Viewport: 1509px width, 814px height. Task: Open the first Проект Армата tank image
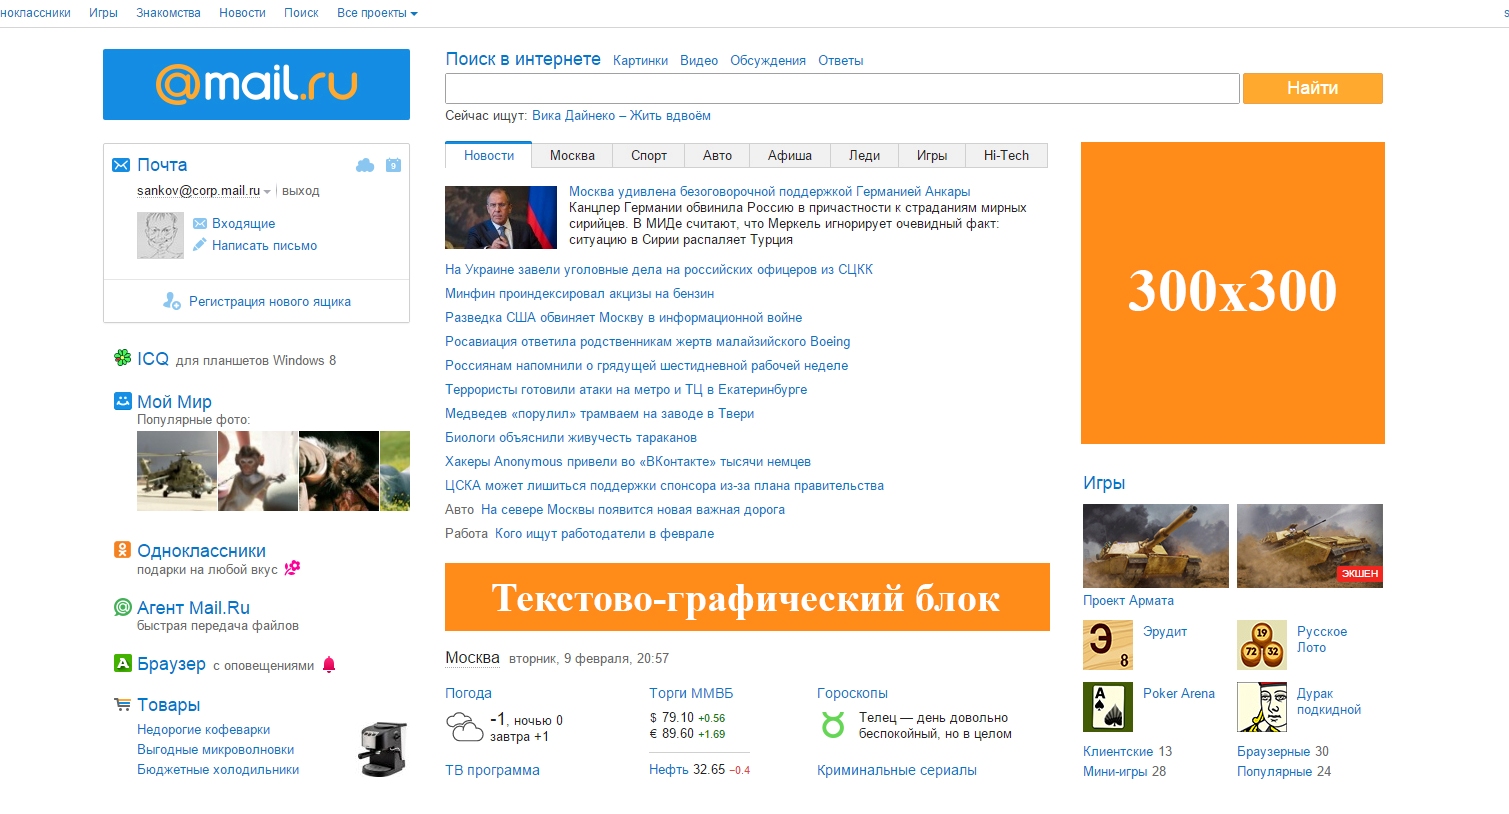(x=1156, y=546)
